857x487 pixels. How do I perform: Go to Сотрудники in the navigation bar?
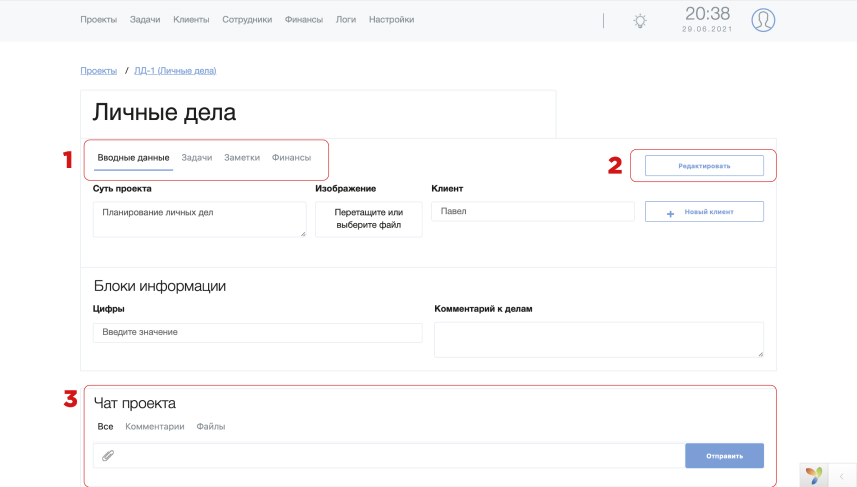247,20
